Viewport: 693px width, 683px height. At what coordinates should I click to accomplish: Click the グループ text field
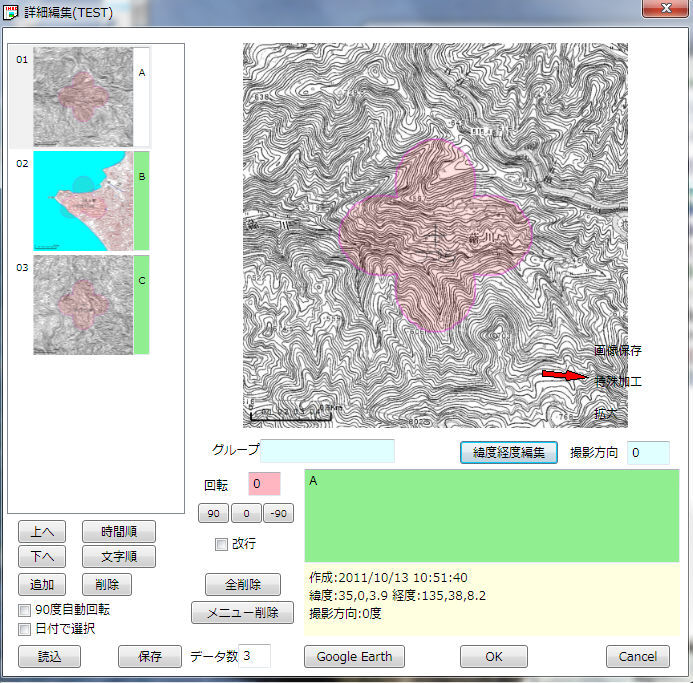tap(329, 451)
